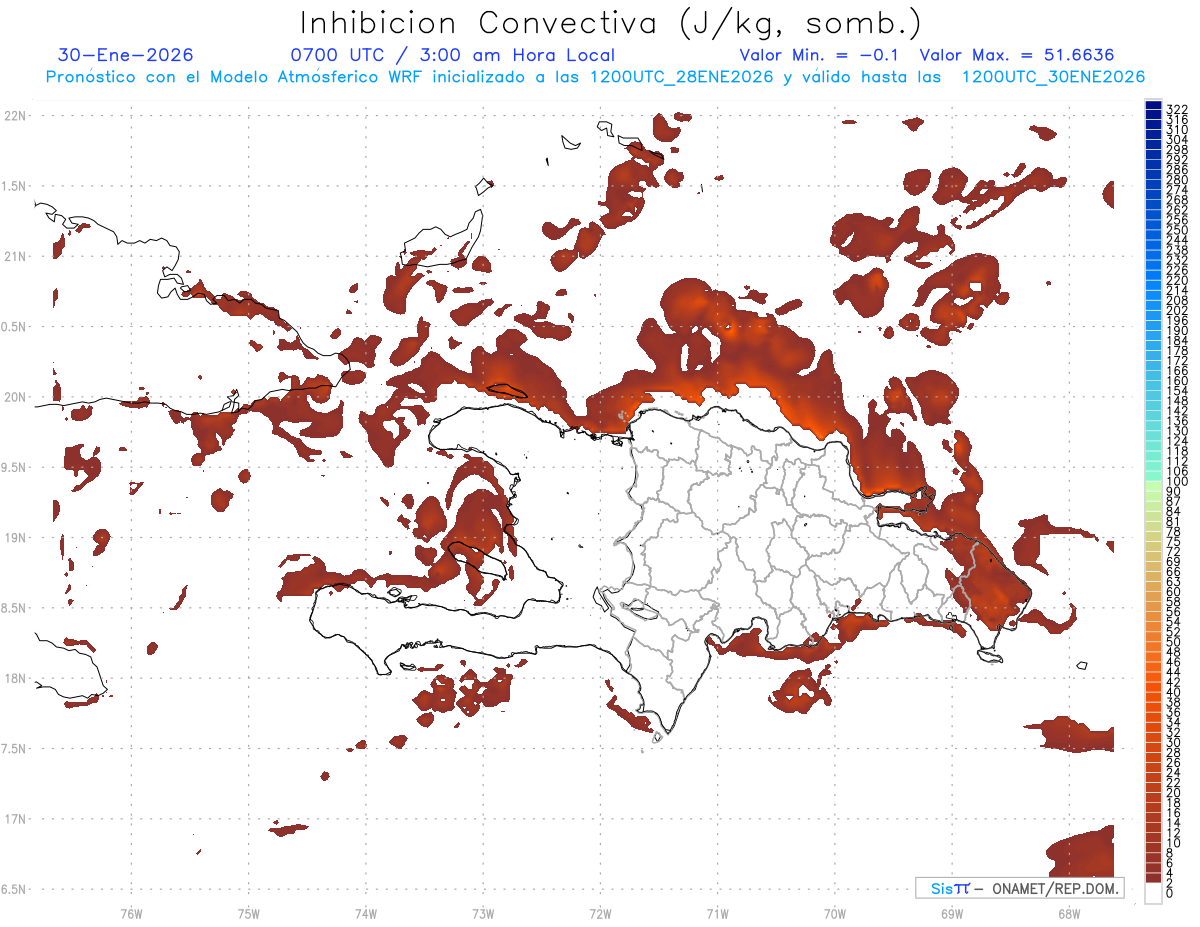Click the 'SisTT – ONAMET/REP.DOM.' credit box
The height and width of the screenshot is (927, 1200).
1019,888
